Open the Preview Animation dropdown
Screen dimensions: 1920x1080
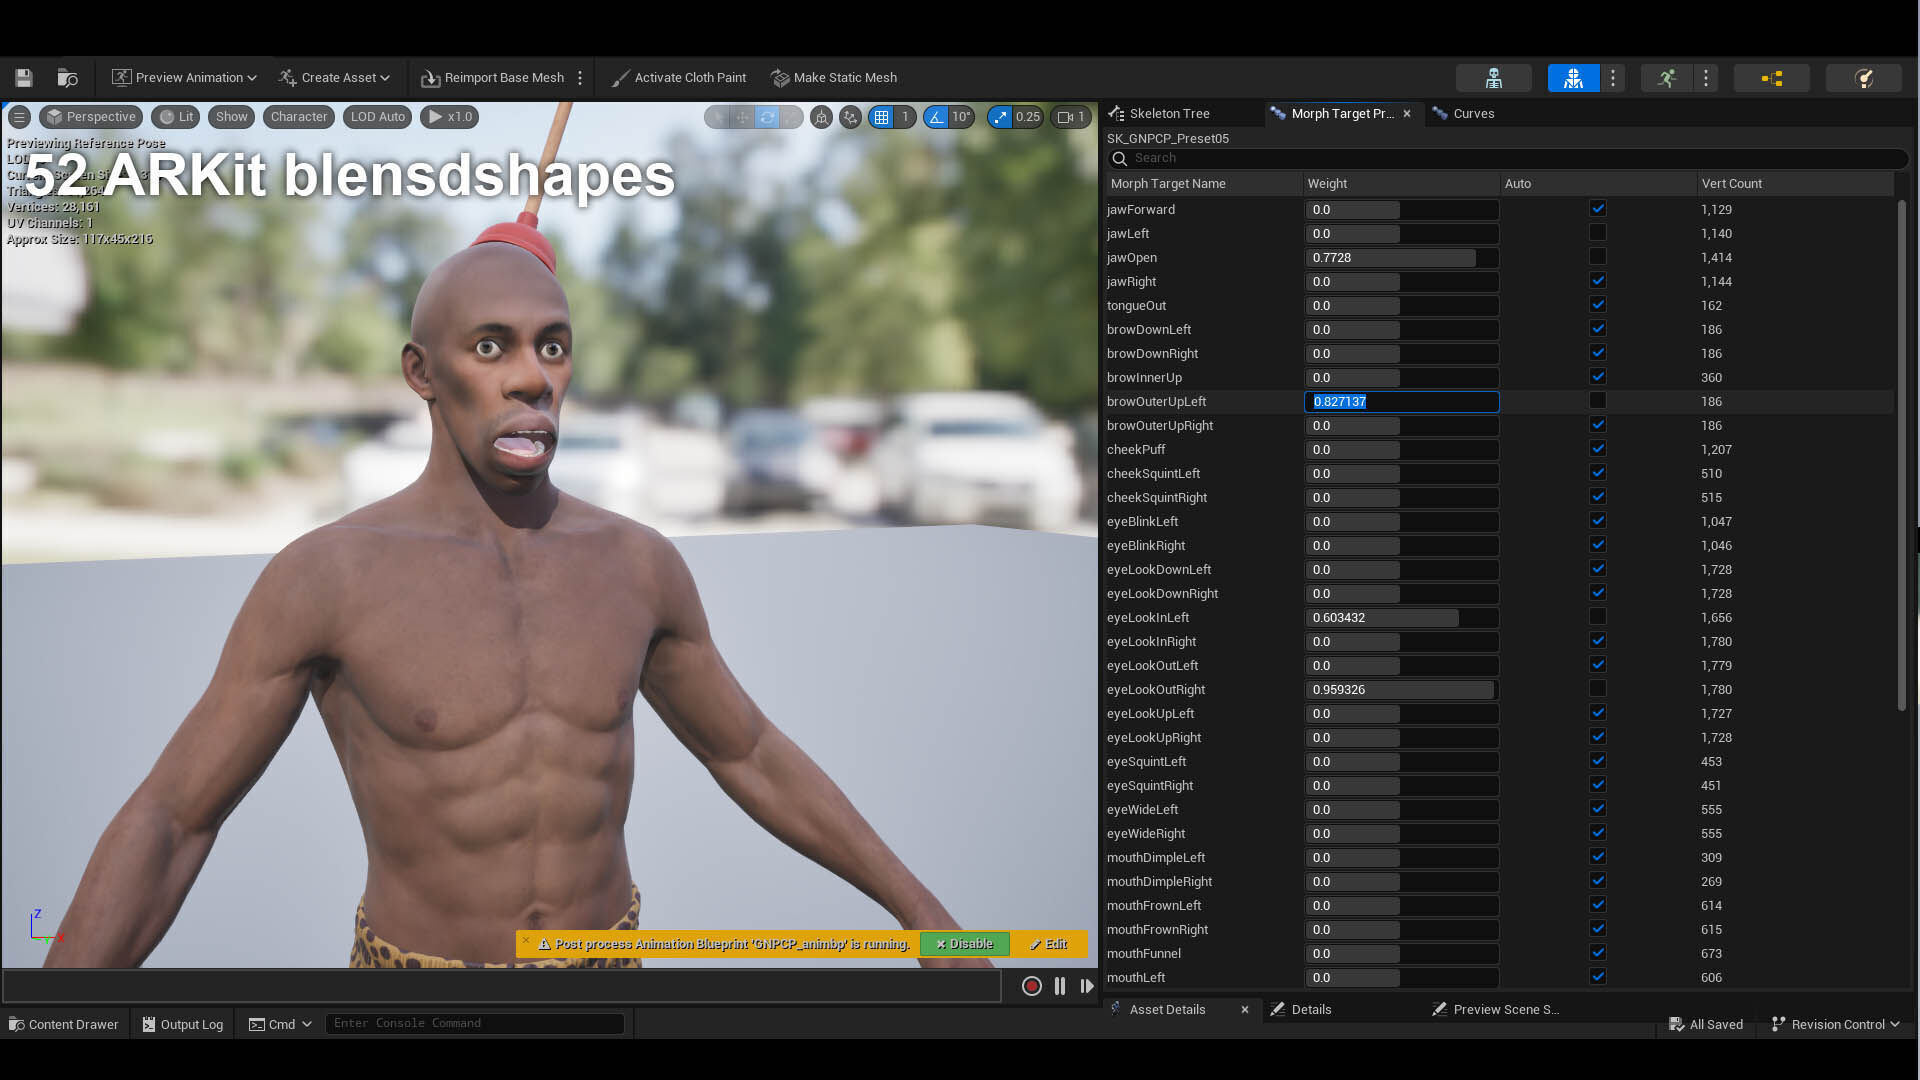point(185,78)
